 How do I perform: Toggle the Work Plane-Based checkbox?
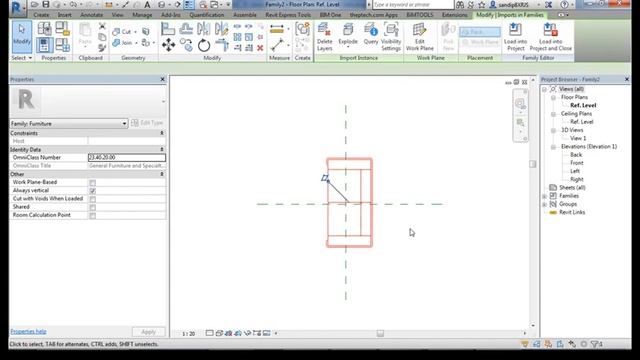93,182
